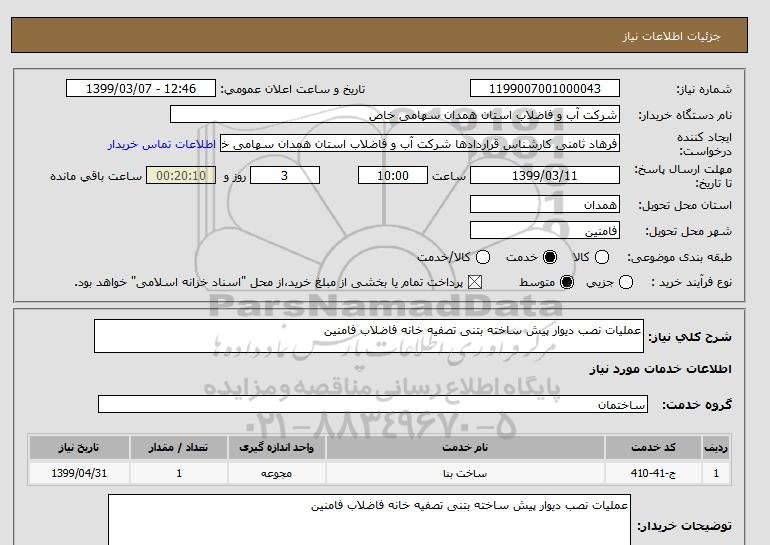
Task: Click label طبقه بندی موضوعی
Action: click(x=680, y=257)
